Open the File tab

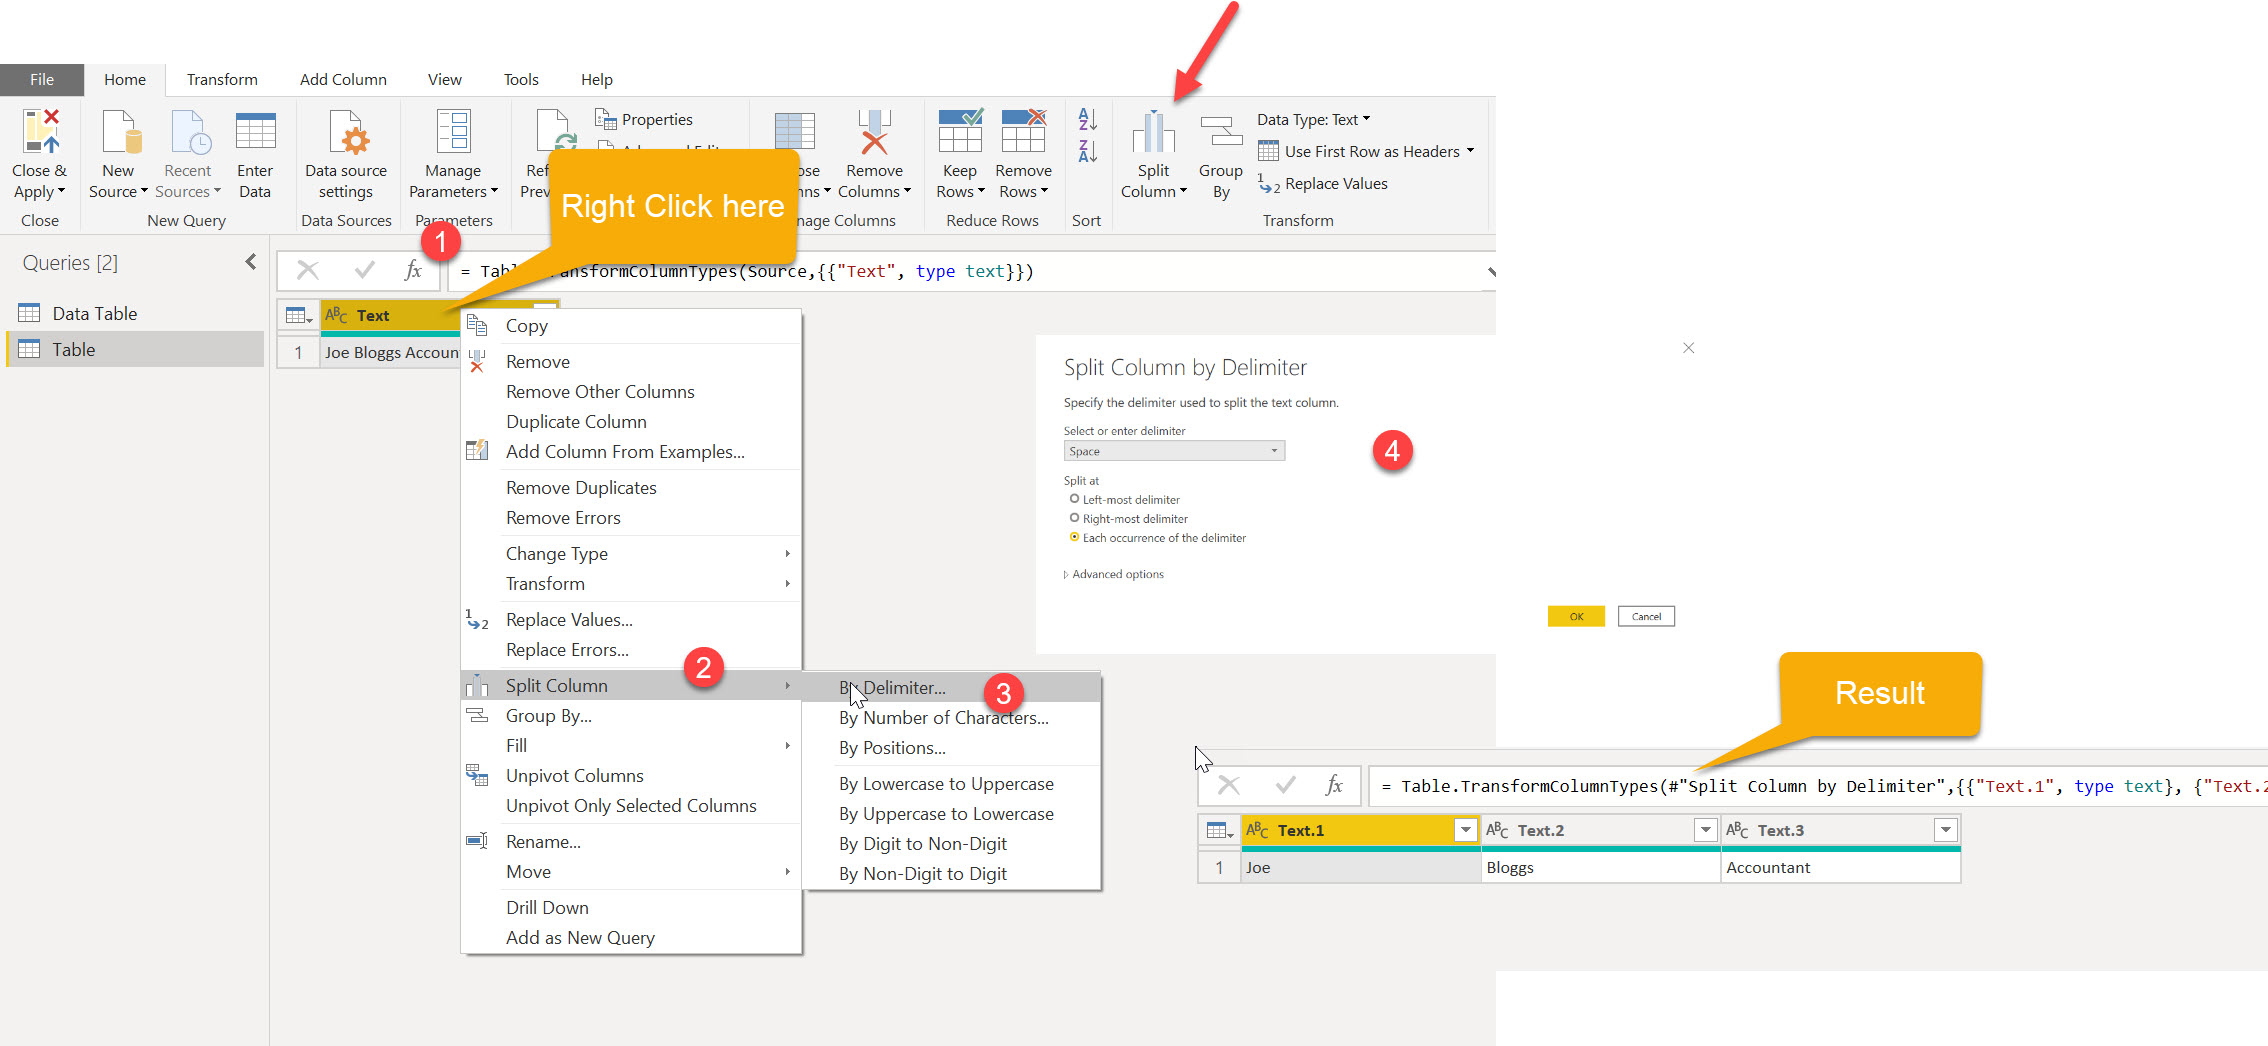42,80
